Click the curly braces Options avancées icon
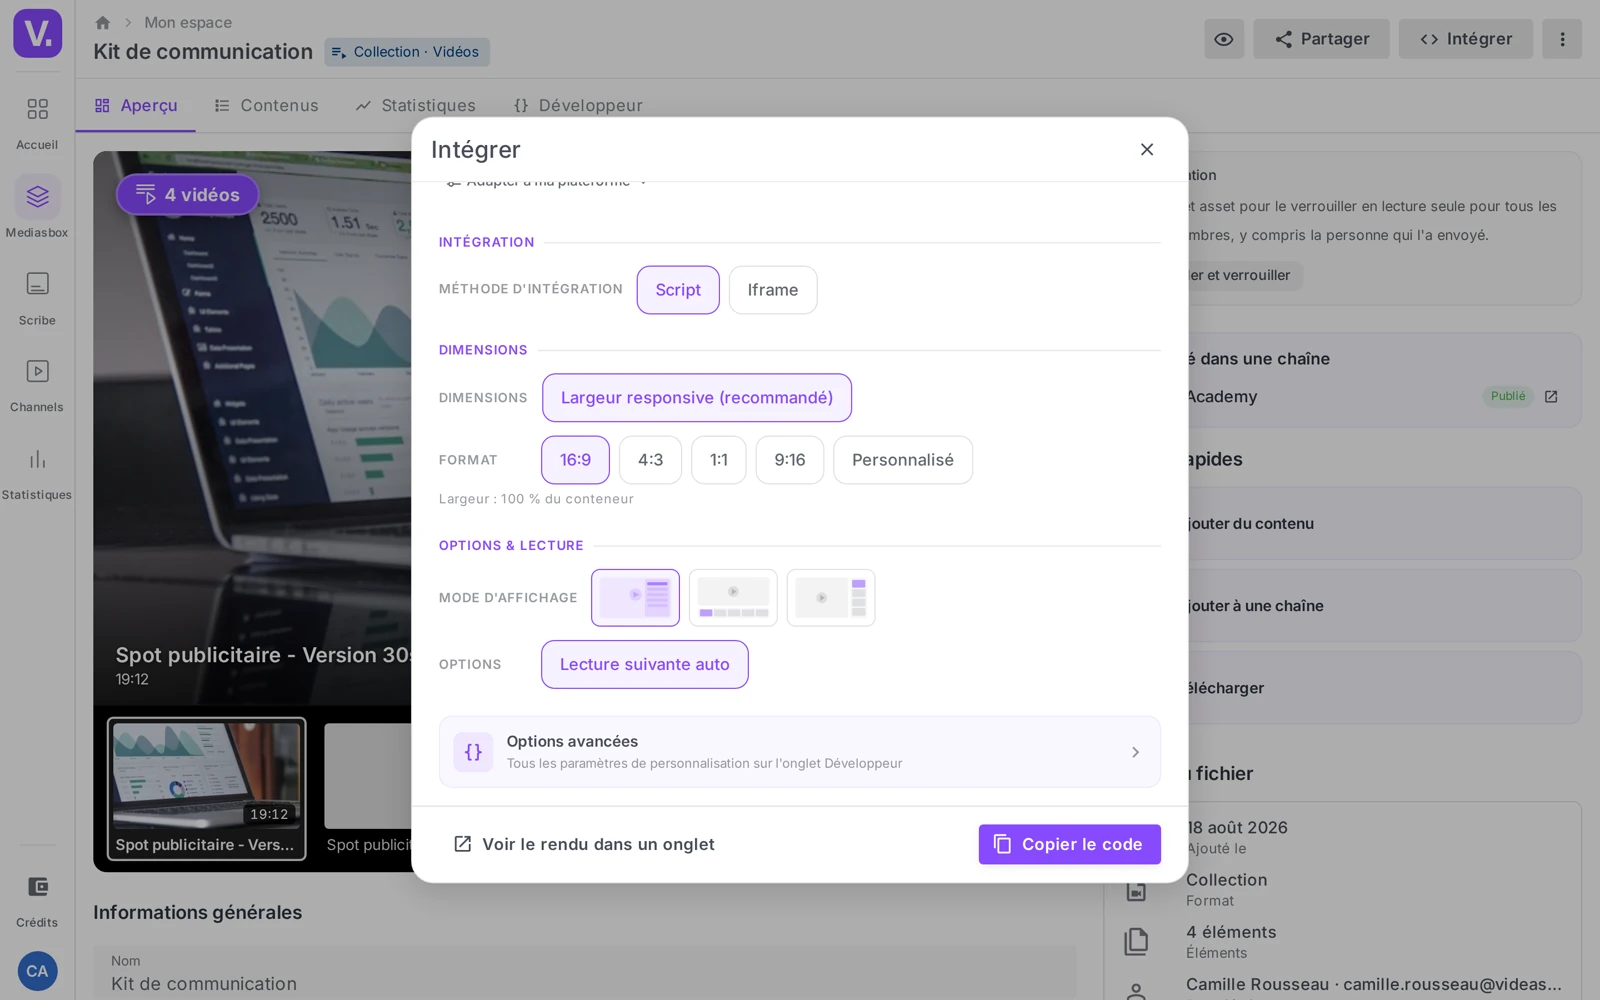The height and width of the screenshot is (1000, 1600). tap(473, 752)
